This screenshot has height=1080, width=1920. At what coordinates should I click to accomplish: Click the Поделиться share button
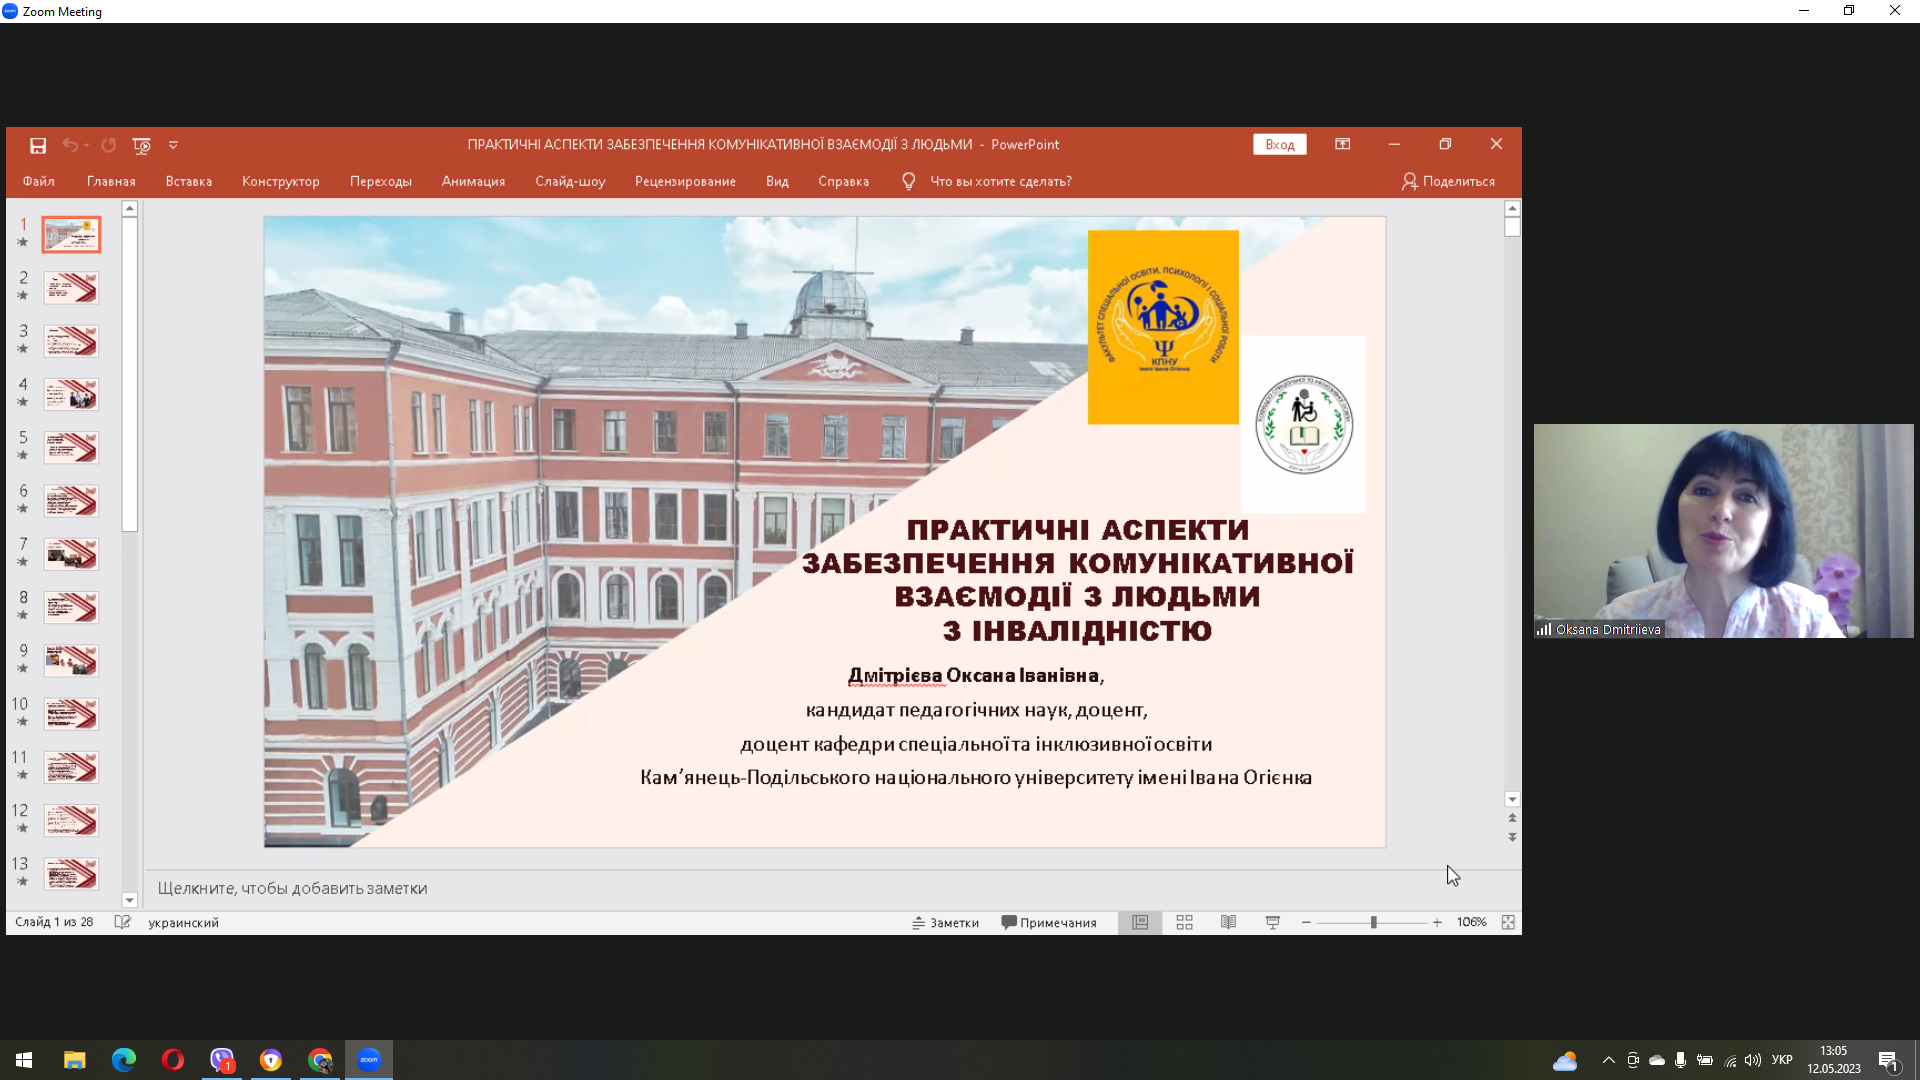coord(1448,181)
